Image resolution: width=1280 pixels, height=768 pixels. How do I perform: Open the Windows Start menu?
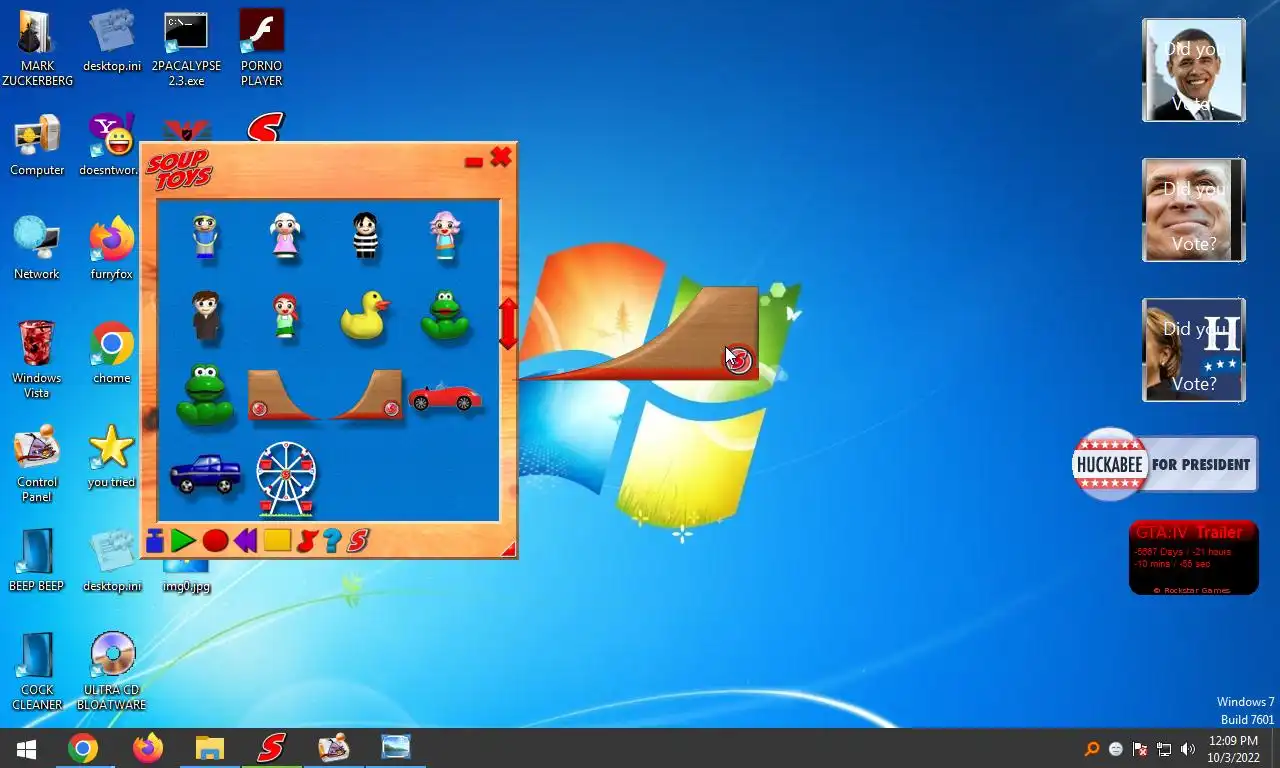(27, 748)
